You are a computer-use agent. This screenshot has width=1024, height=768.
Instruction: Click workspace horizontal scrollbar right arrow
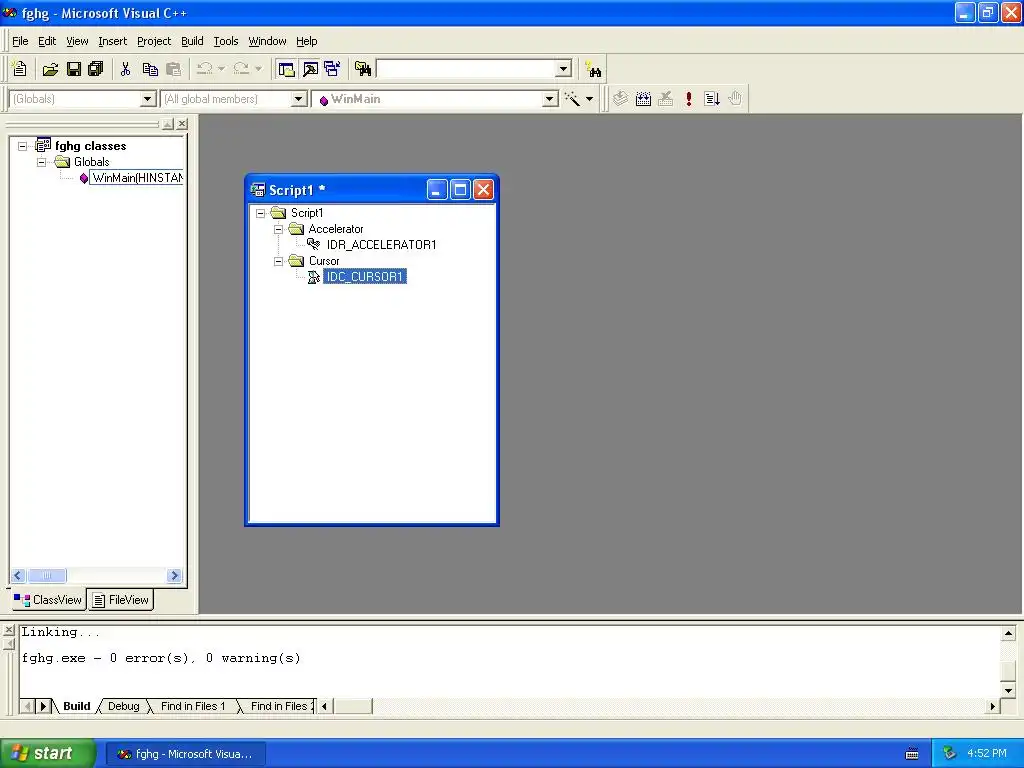[x=174, y=575]
